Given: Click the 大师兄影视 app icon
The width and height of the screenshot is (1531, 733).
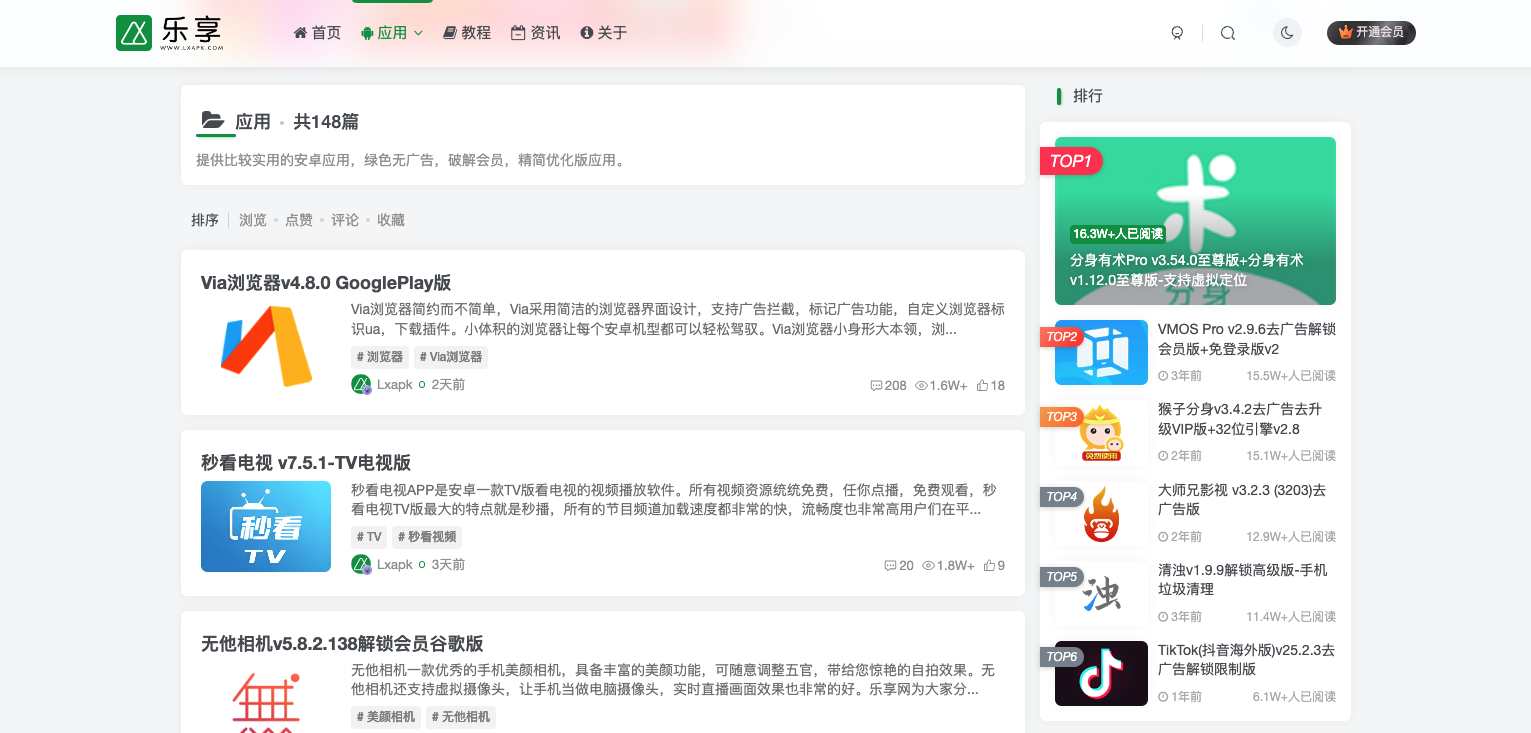Looking at the screenshot, I should (x=1101, y=513).
